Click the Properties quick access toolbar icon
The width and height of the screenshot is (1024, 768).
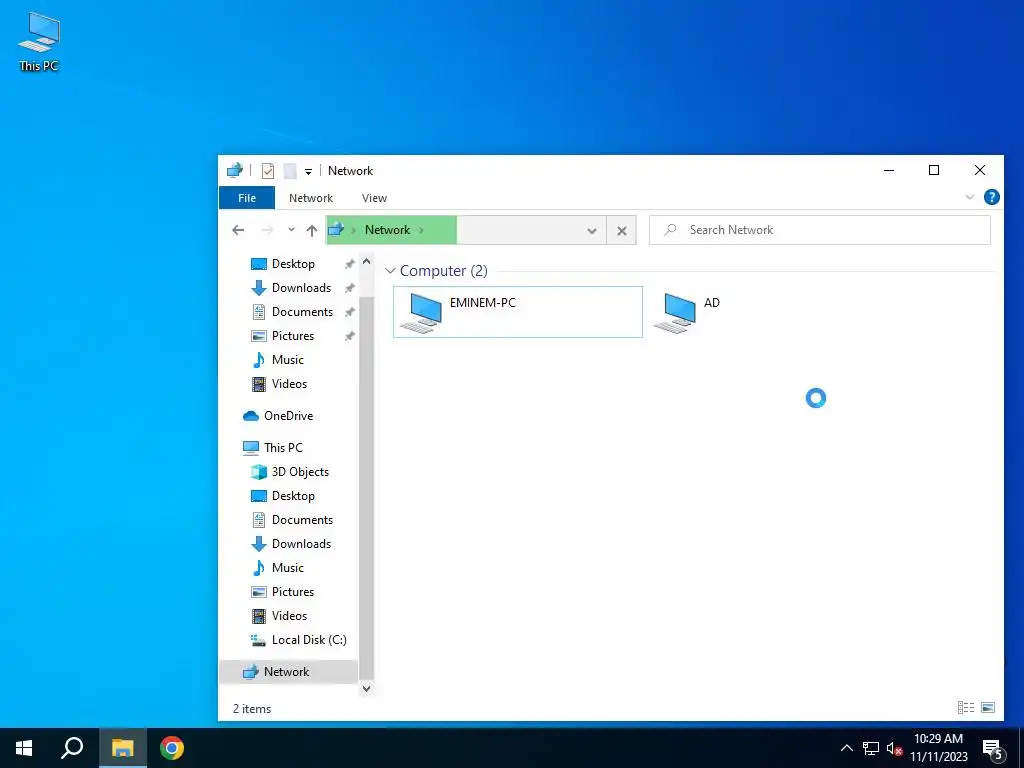point(268,171)
